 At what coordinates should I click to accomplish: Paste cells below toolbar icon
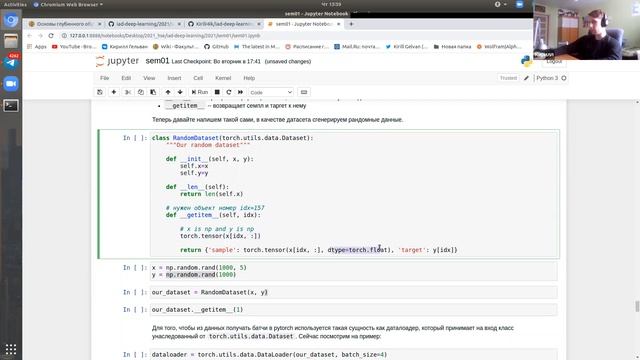coord(153,92)
